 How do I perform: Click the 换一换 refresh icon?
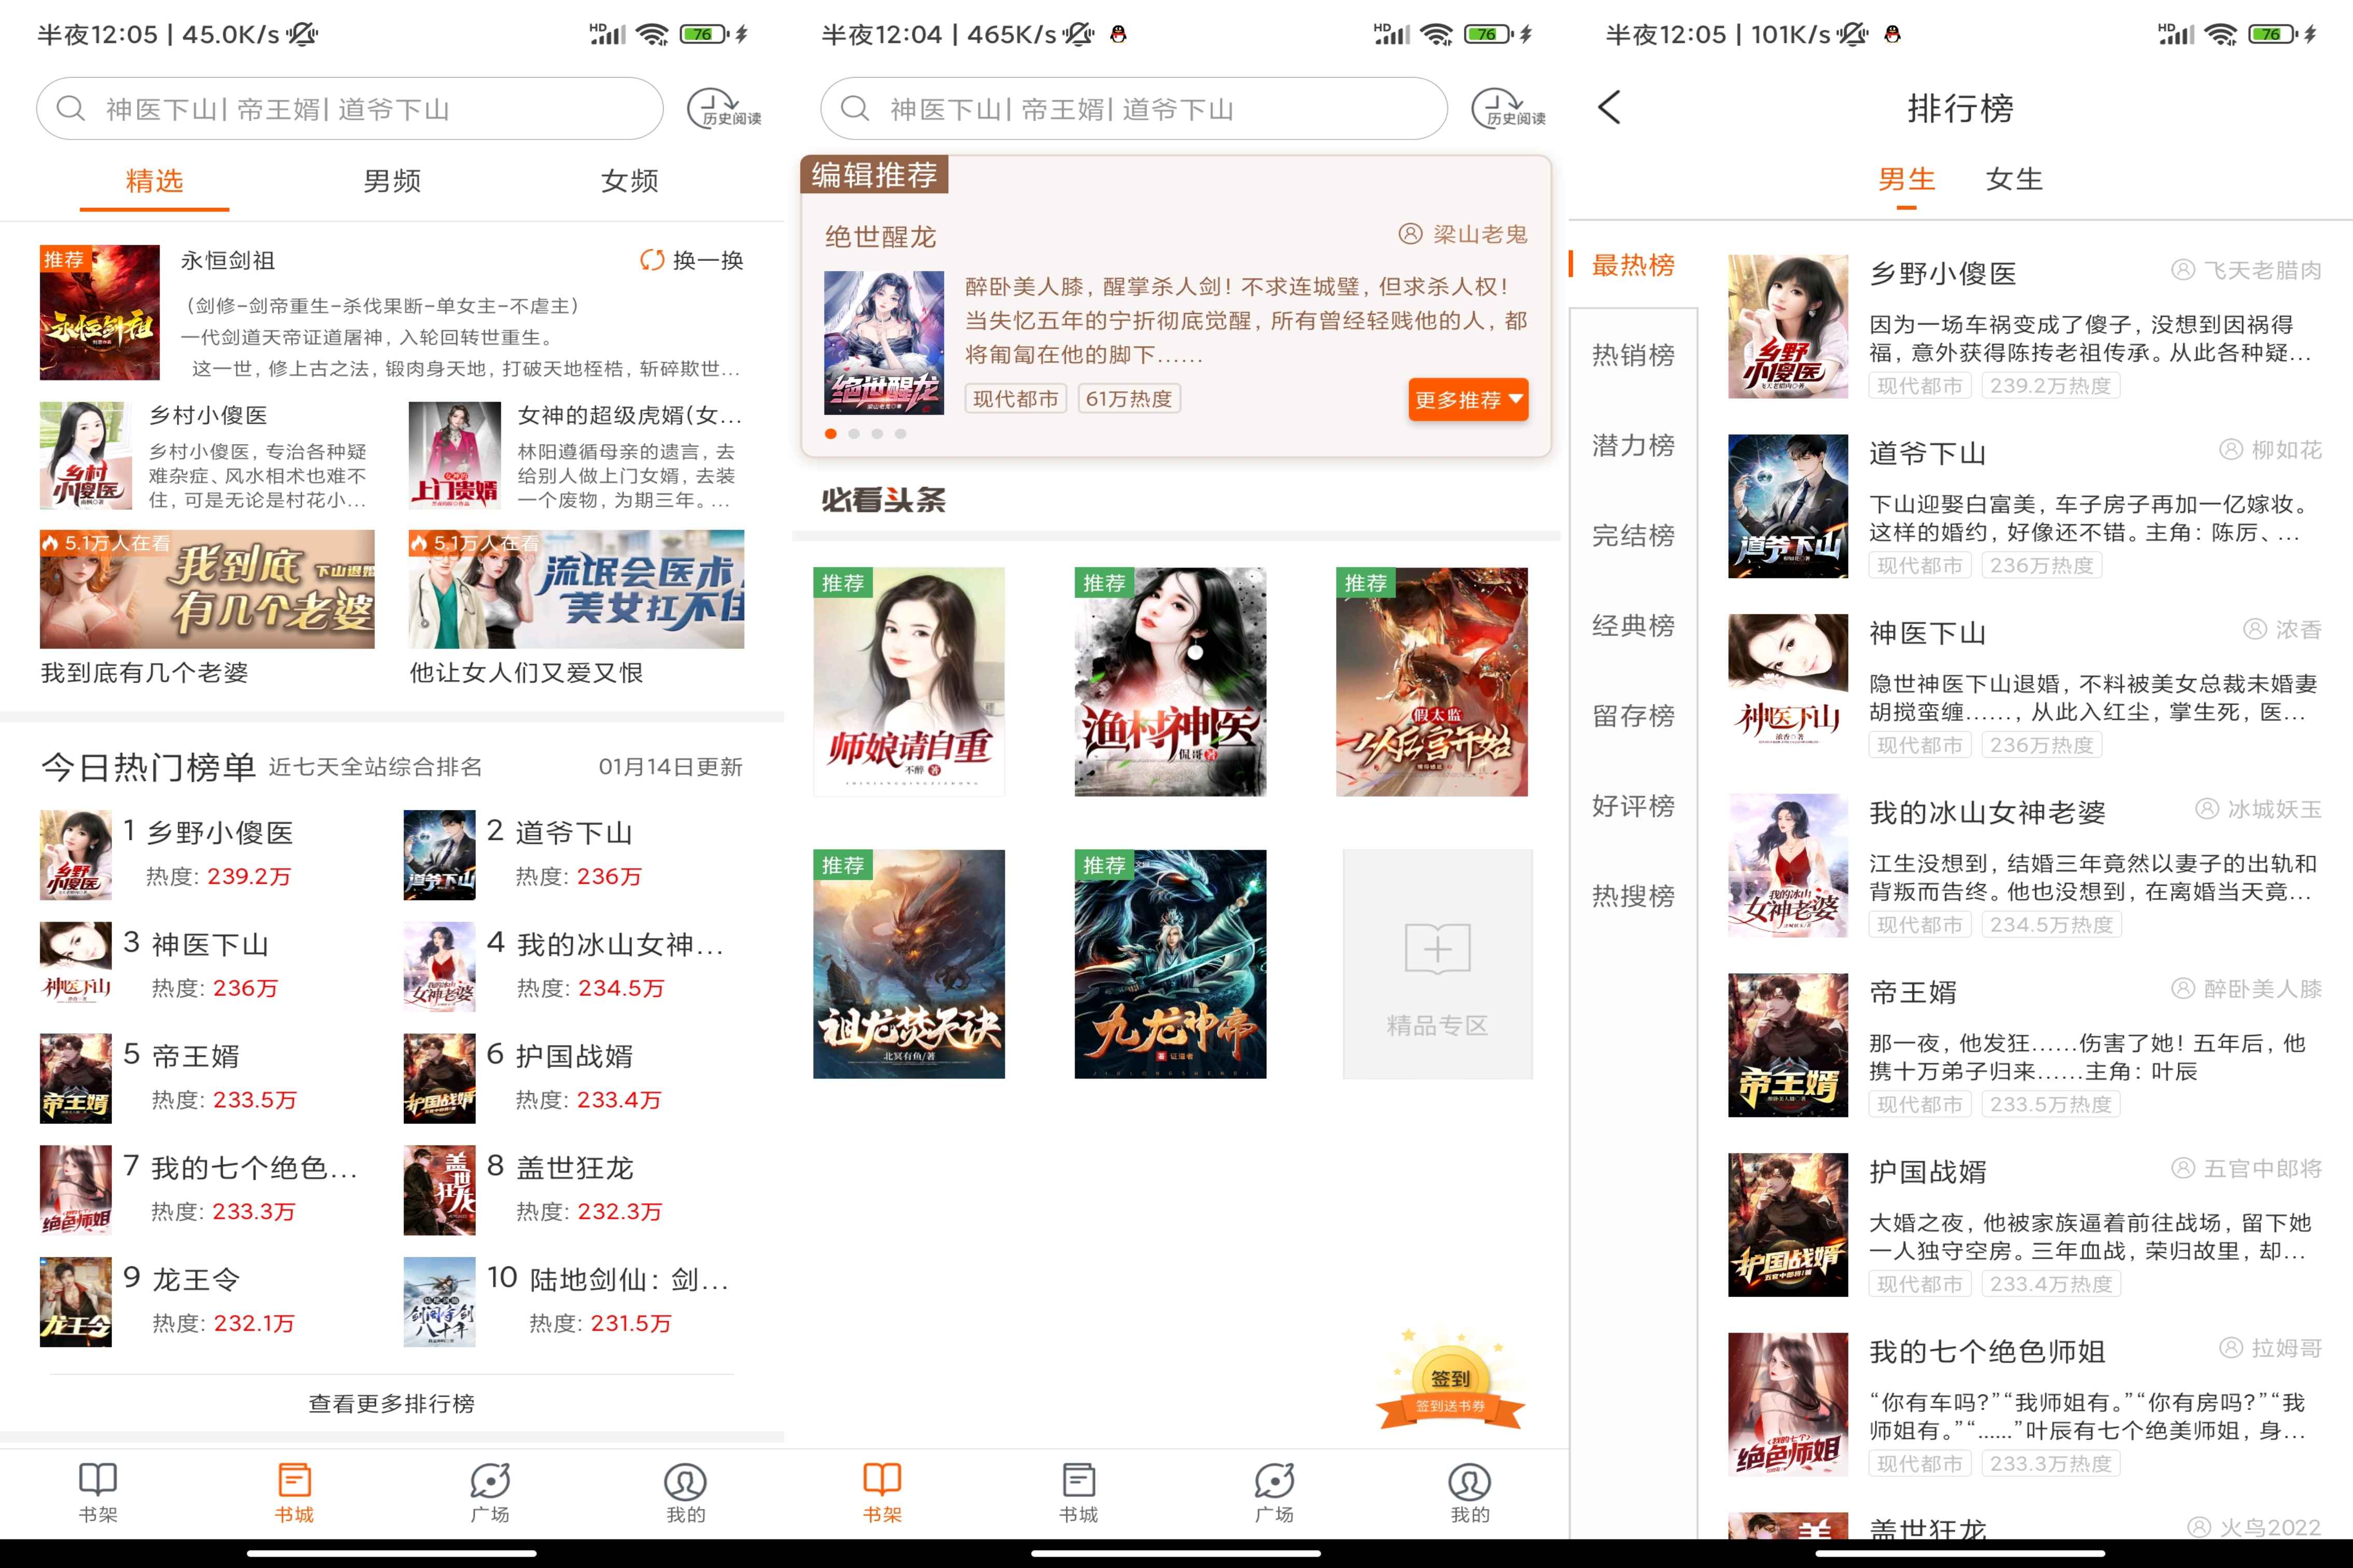click(652, 260)
